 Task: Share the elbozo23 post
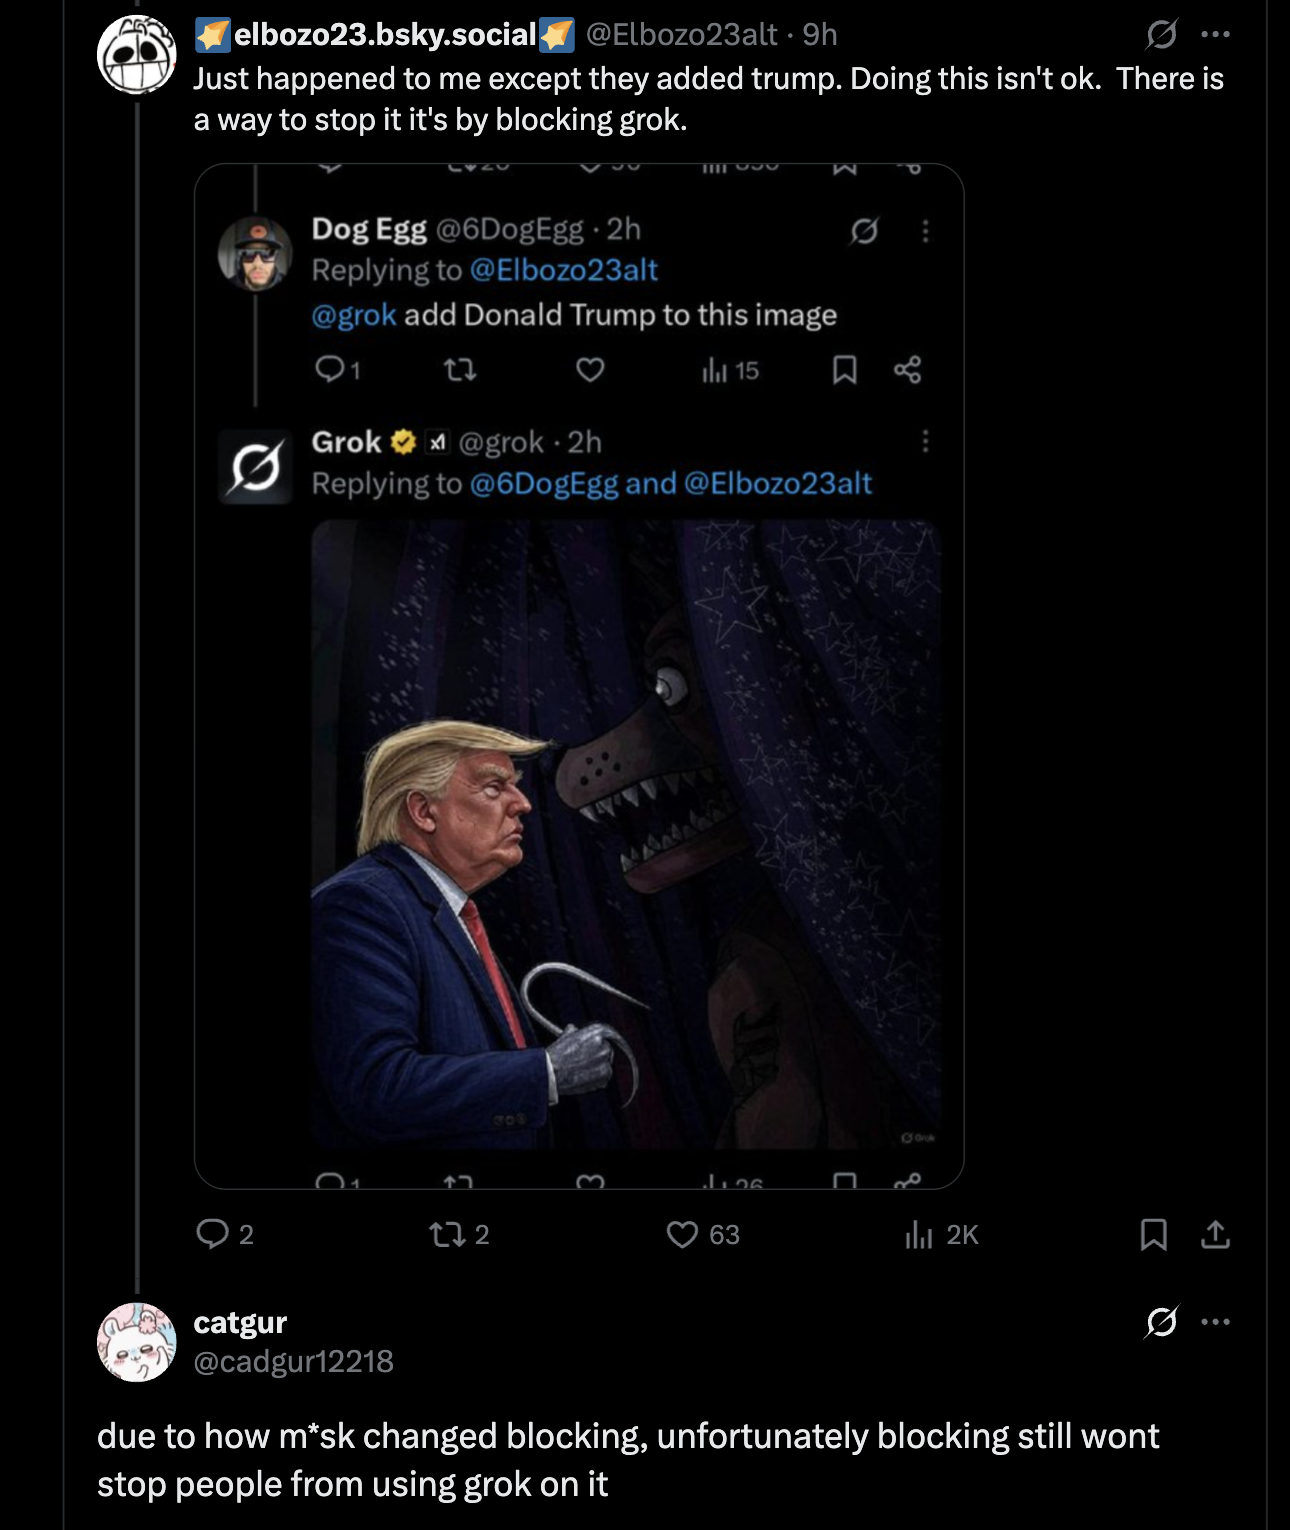[x=1215, y=1235]
